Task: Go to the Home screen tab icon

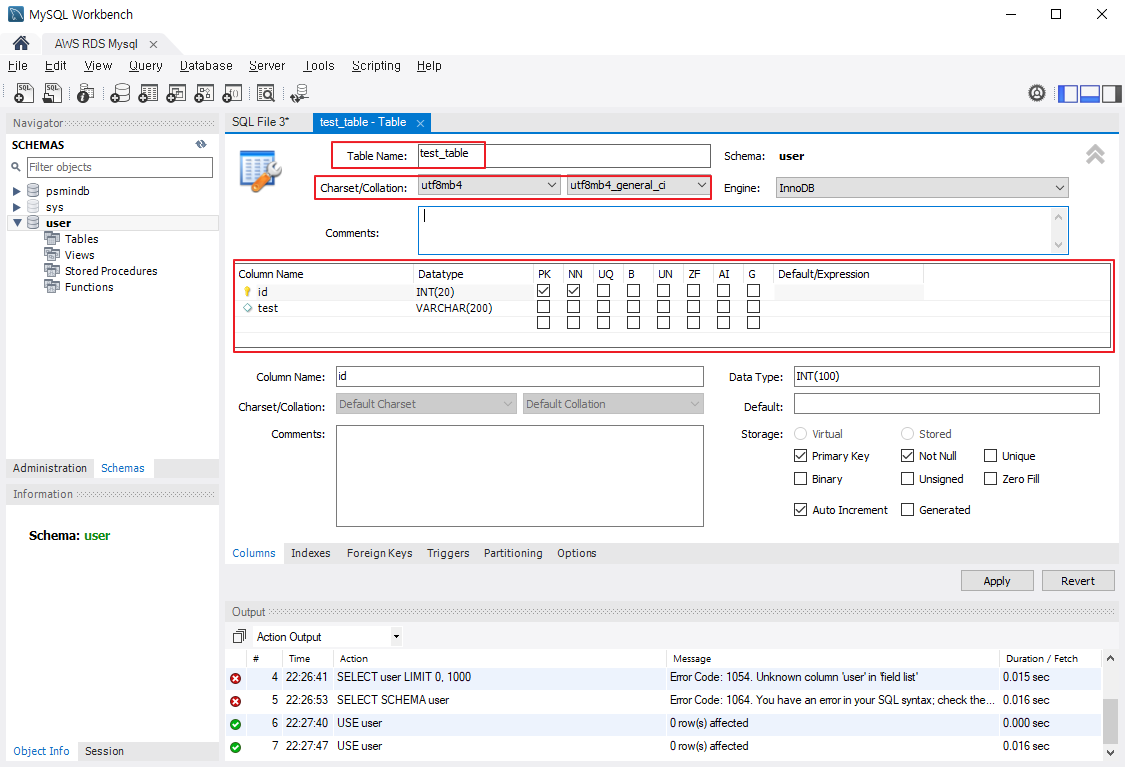Action: click(21, 43)
